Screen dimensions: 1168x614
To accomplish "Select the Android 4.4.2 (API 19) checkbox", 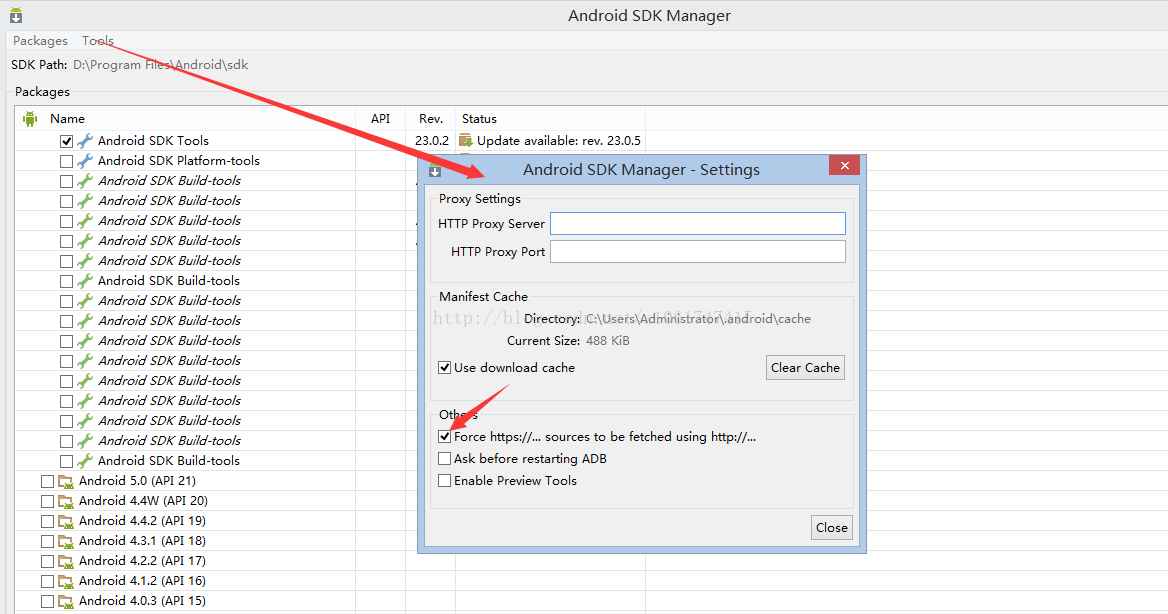I will point(47,521).
